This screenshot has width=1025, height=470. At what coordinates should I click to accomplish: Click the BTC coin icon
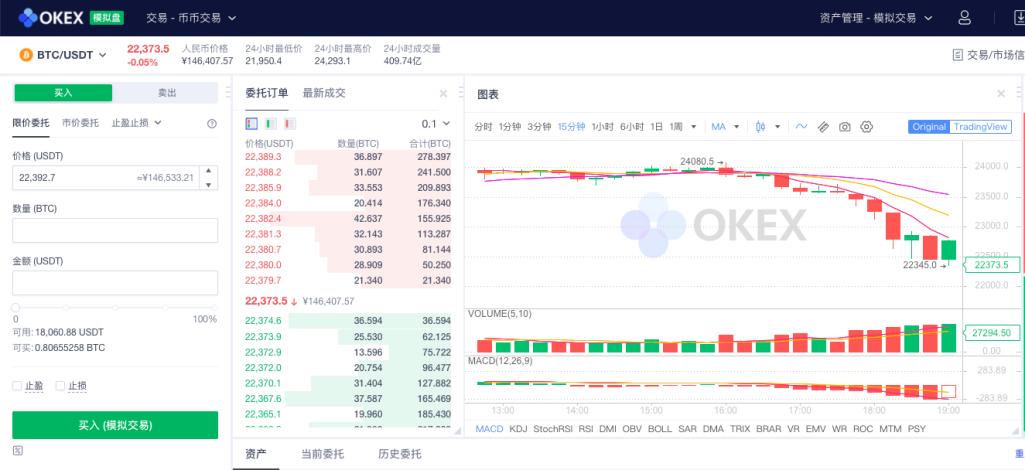pos(27,55)
